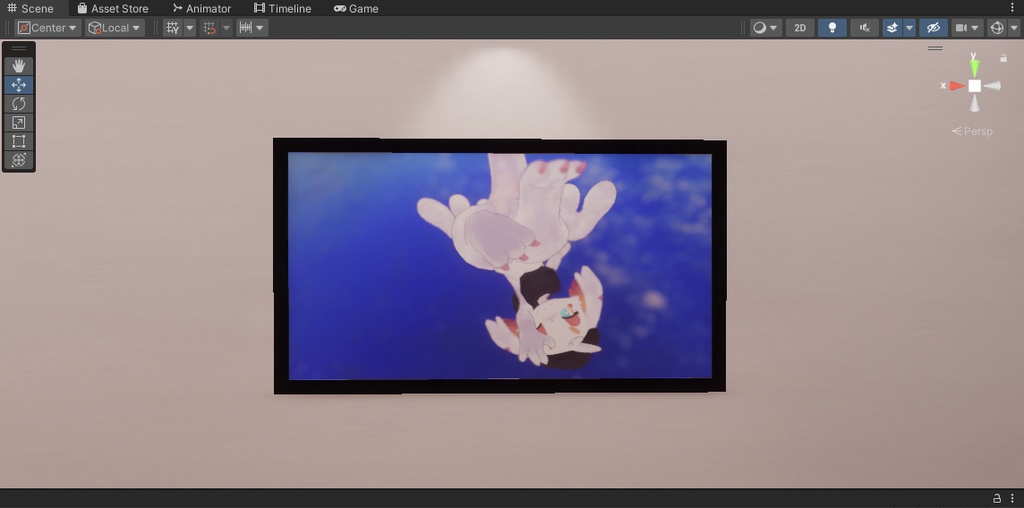This screenshot has height=508, width=1024.
Task: Click the gray right-side gizmo cone
Action: pos(992,86)
